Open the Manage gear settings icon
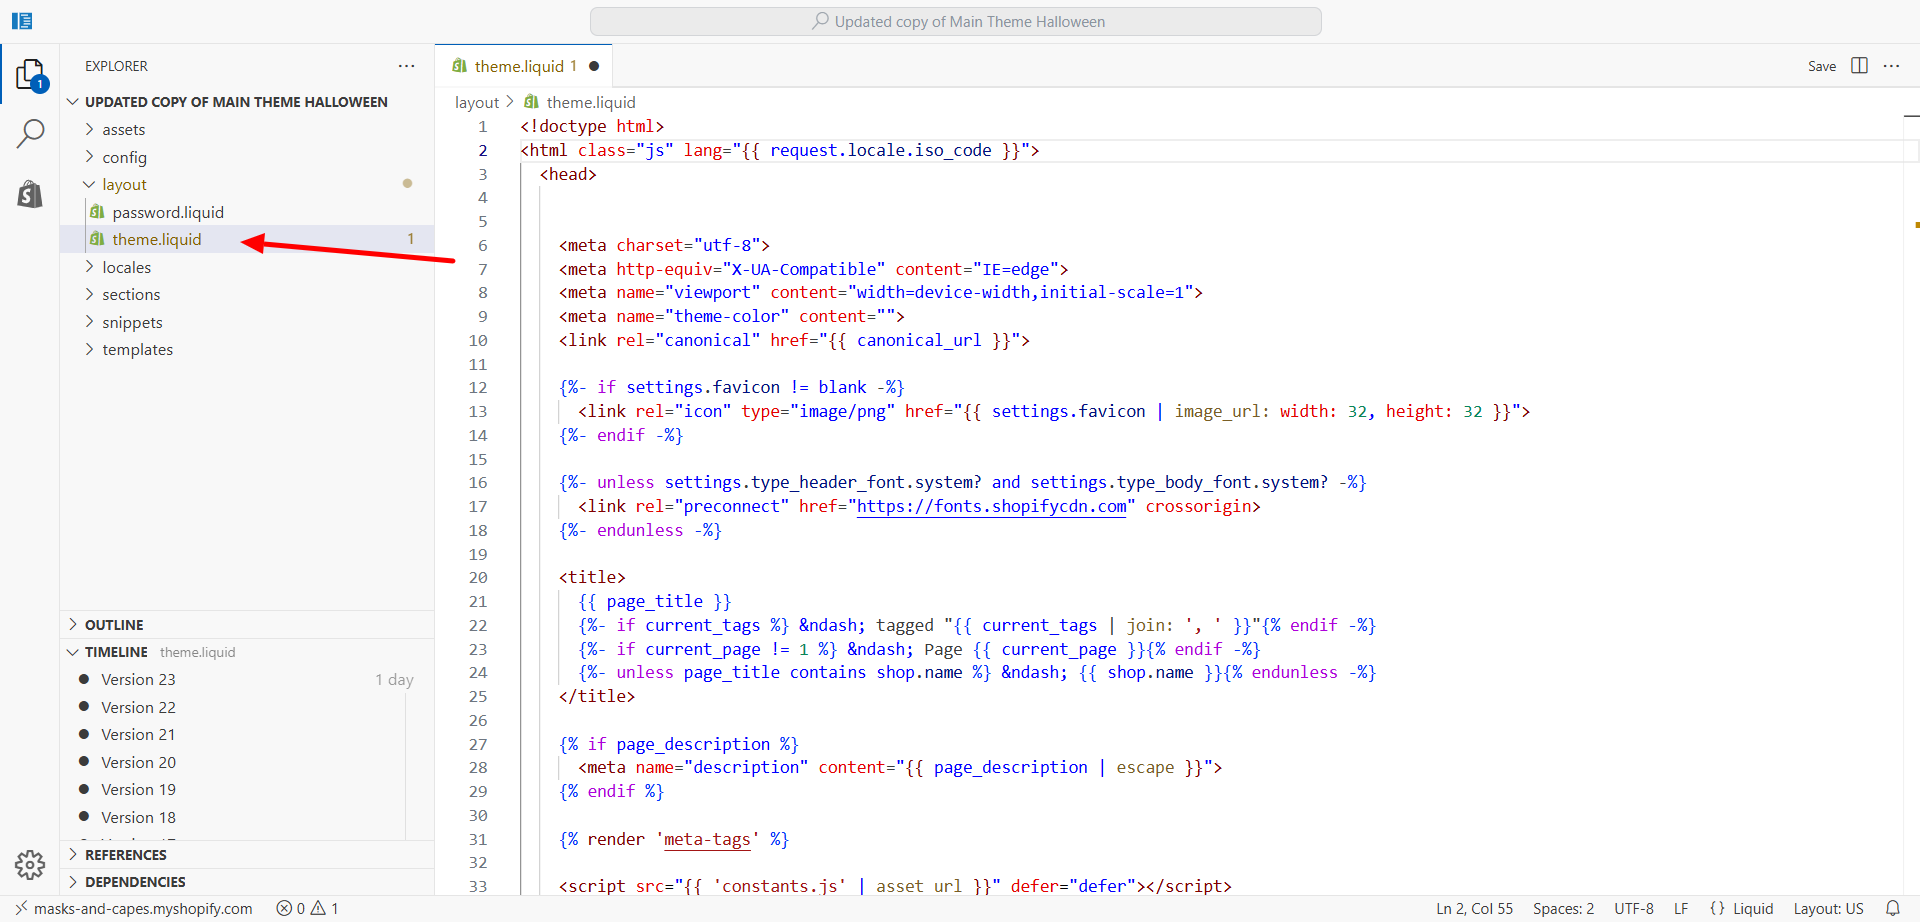Screen dimensions: 1920x922 30,864
